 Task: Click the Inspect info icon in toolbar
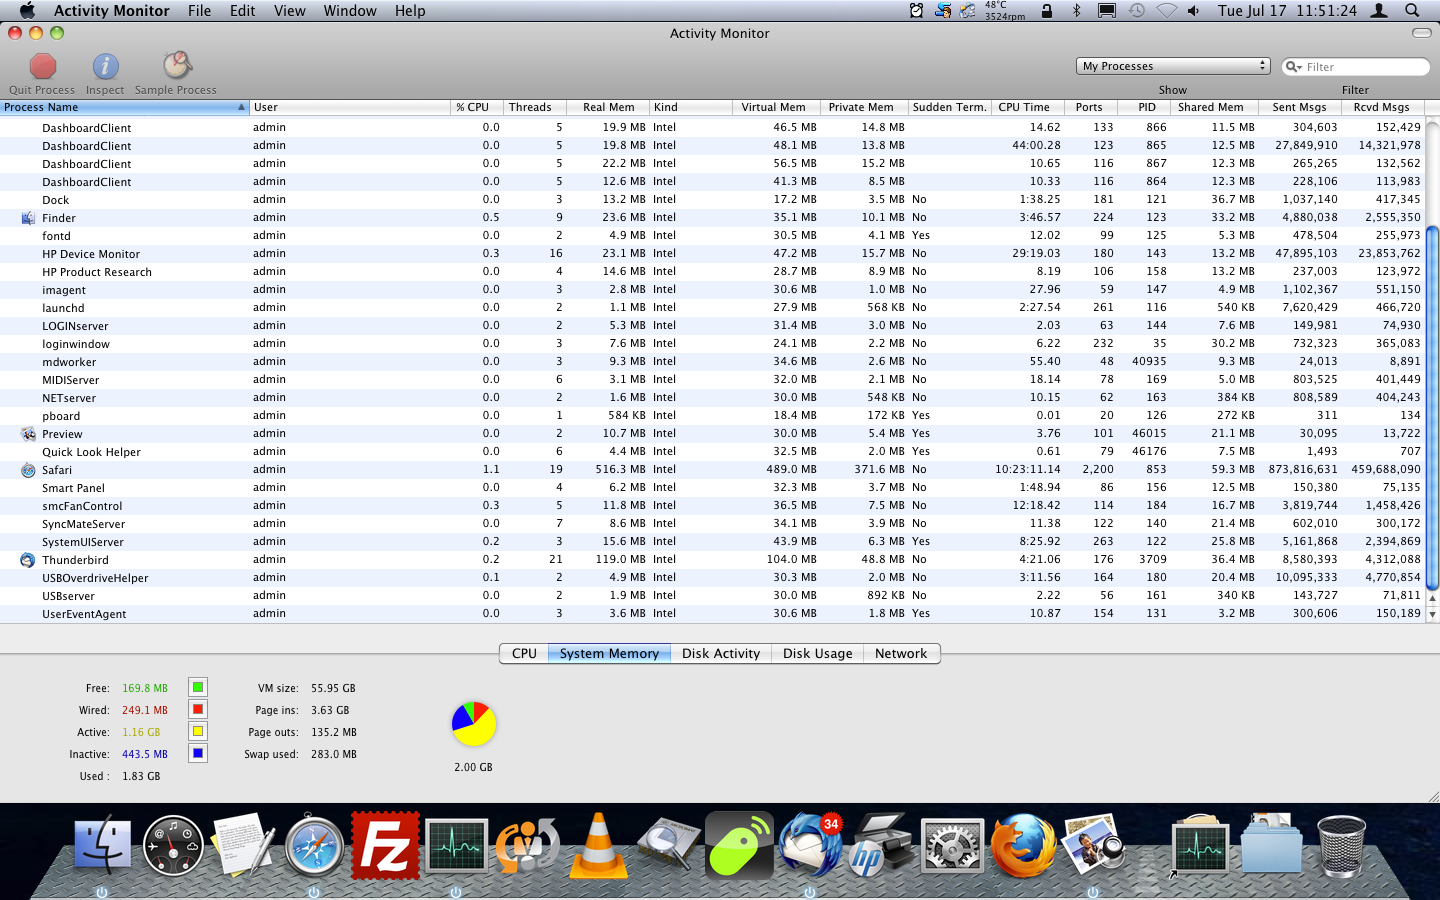pyautogui.click(x=105, y=66)
